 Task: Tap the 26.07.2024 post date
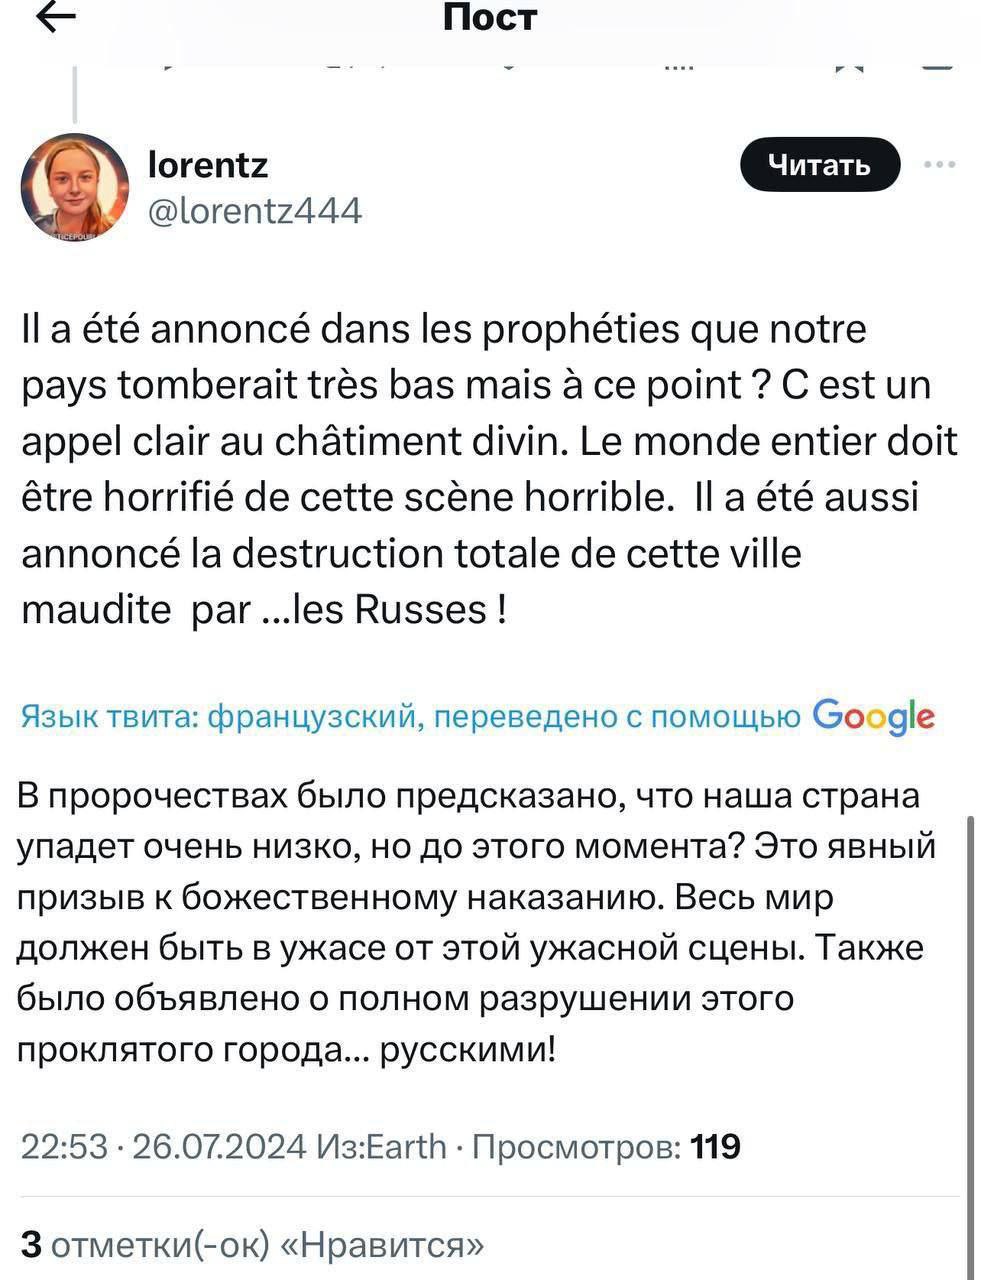click(218, 1146)
